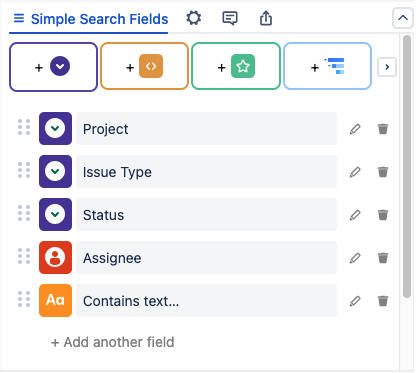Image resolution: width=417 pixels, height=373 pixels.
Task: Collapse the panel with the up chevron
Action: tap(403, 18)
